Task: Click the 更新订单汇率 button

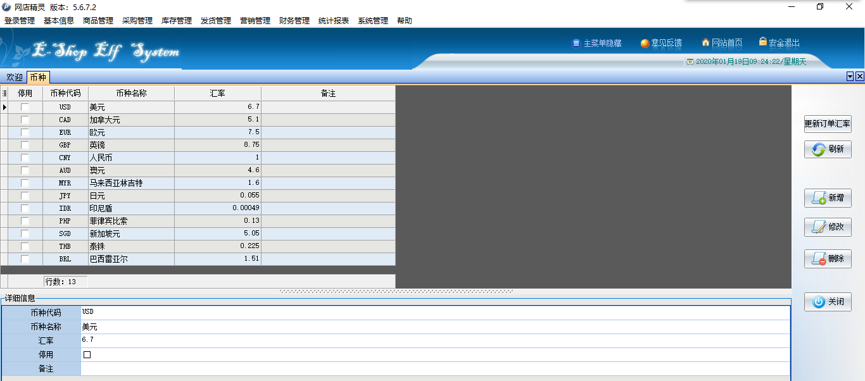Action: (827, 124)
